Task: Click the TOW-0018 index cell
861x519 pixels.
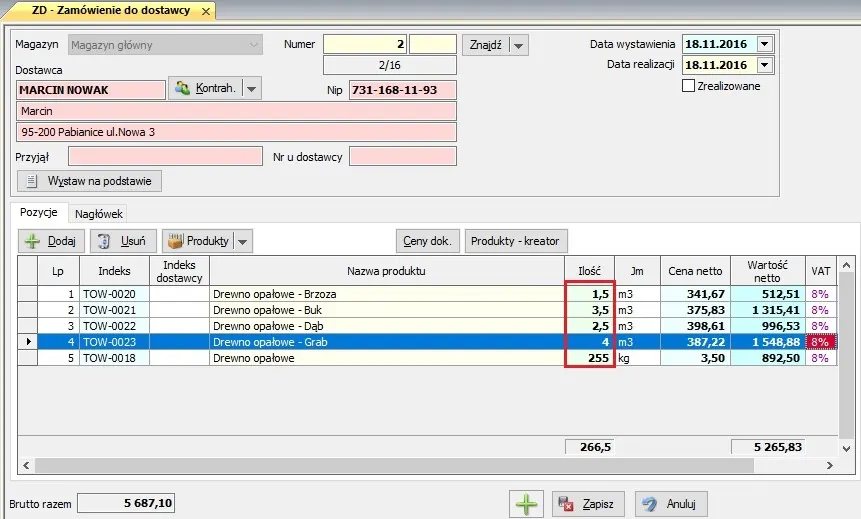Action: click(114, 358)
